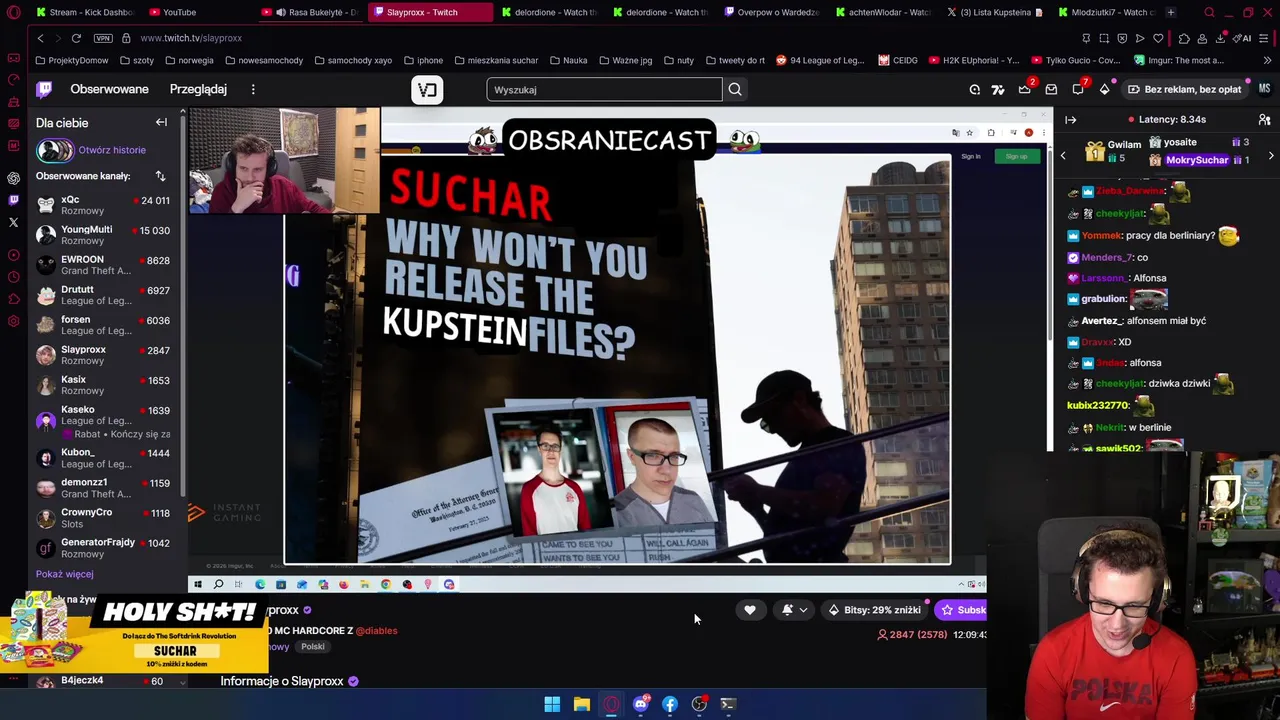Open the Twitch home logo

[44, 89]
